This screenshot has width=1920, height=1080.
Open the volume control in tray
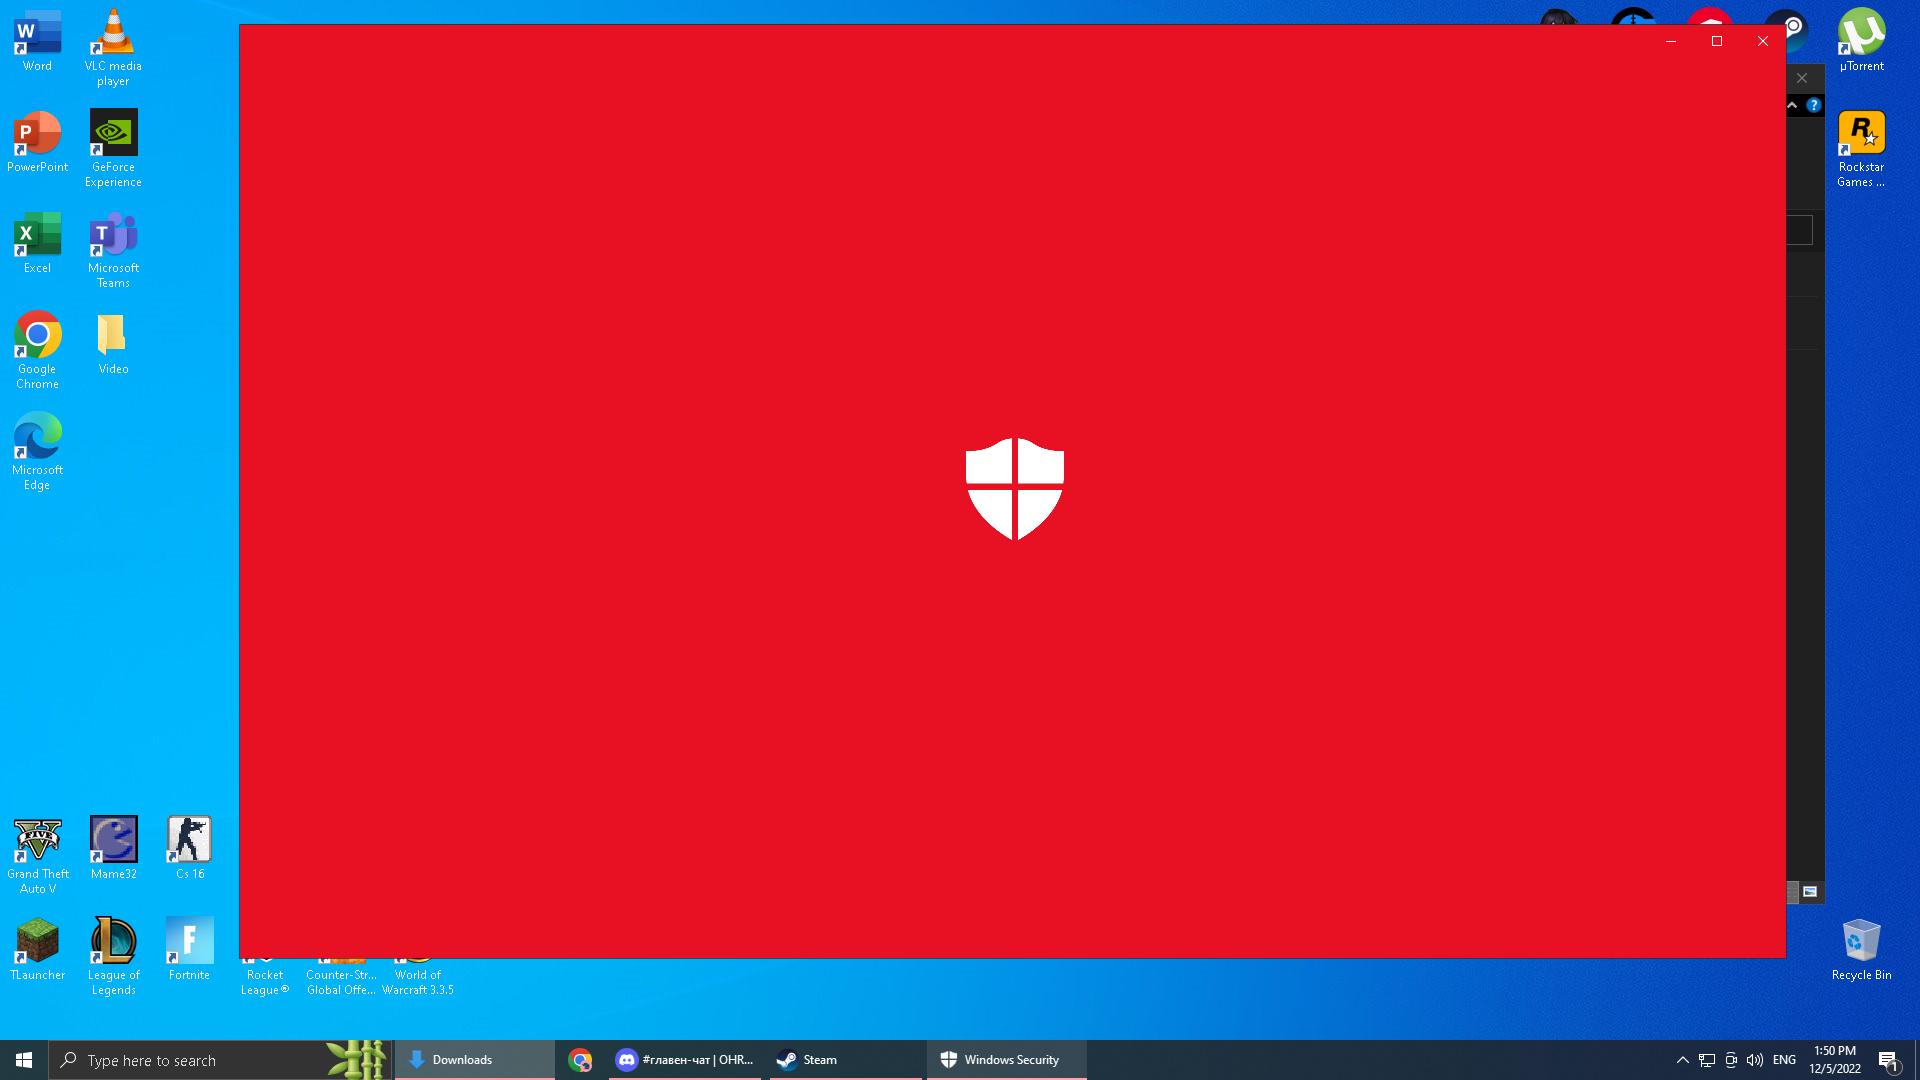click(1755, 1060)
